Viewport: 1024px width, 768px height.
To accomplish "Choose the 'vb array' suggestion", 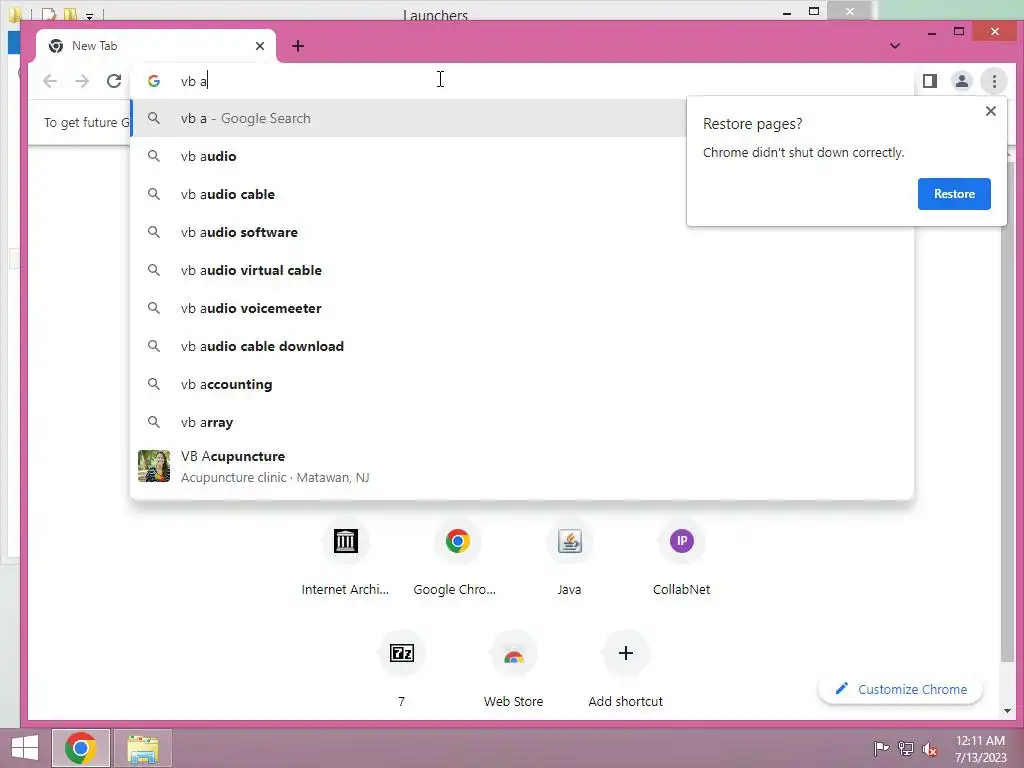I will pos(522,422).
